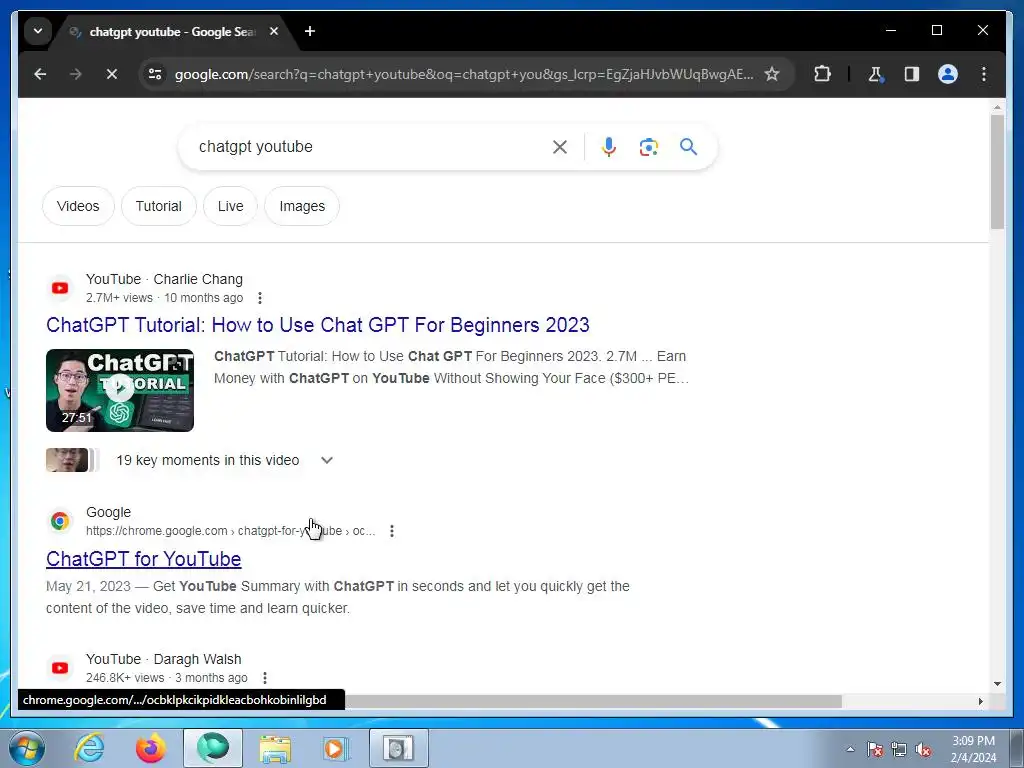
Task: Open the Chrome profile avatar
Action: [x=948, y=74]
